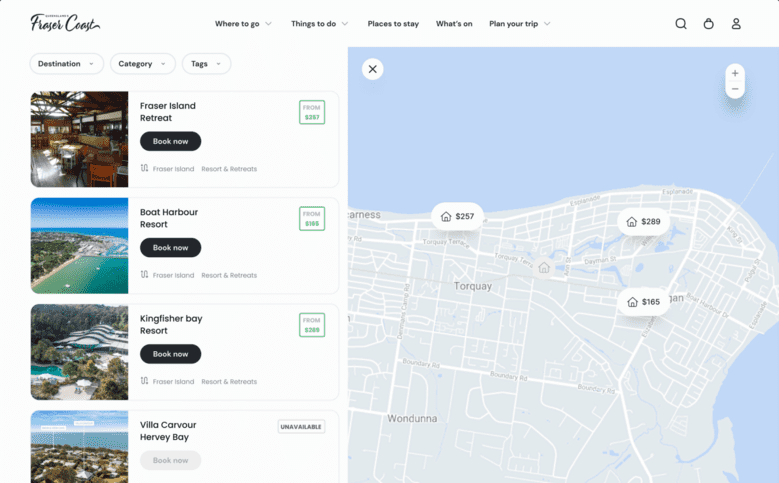The image size is (779, 483).
Task: Expand the Plan your trip menu
Action: coord(520,23)
